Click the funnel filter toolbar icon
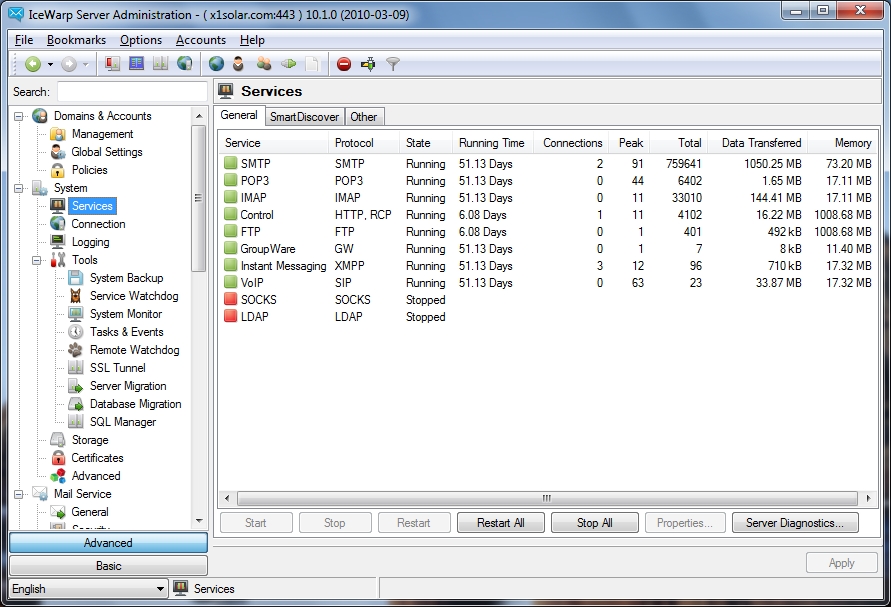This screenshot has height=607, width=891. 393,64
